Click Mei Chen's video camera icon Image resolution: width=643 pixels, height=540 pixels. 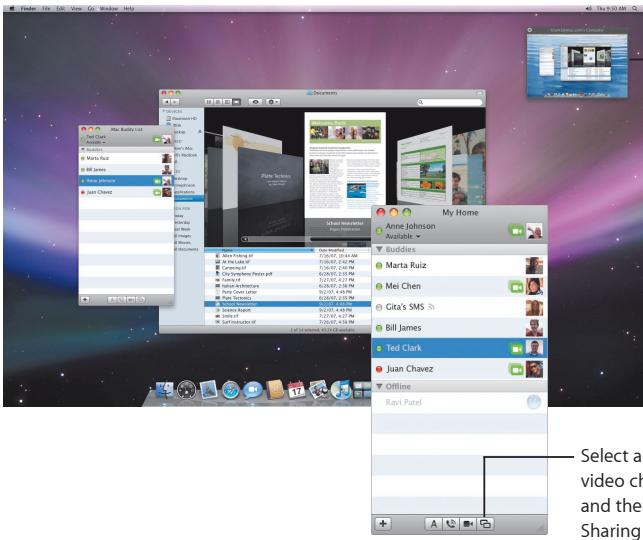pyautogui.click(x=516, y=287)
